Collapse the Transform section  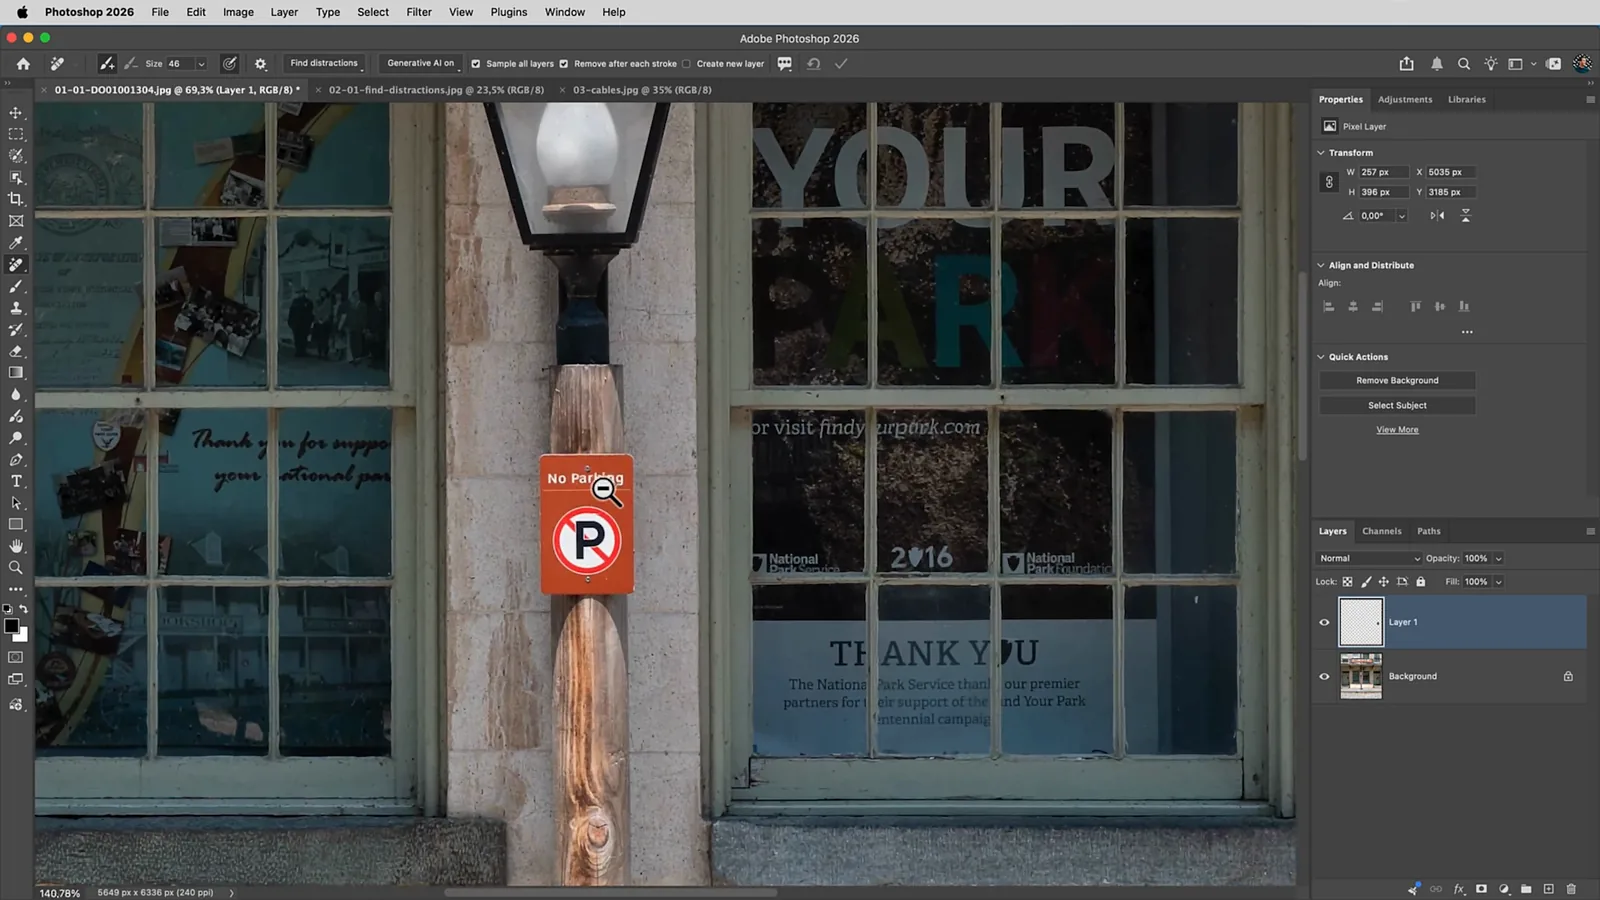coord(1321,153)
